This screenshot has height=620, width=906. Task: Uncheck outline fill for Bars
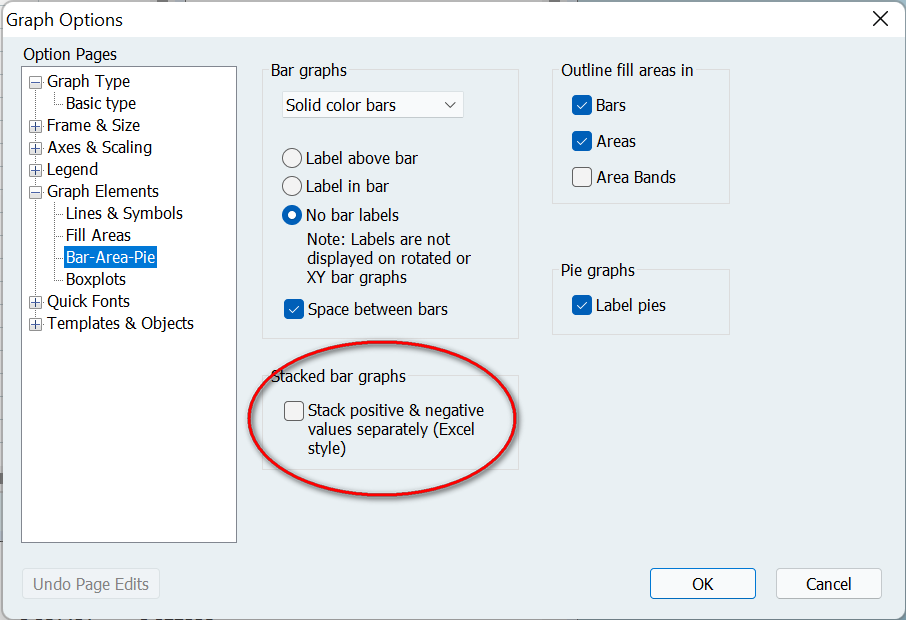coord(582,105)
